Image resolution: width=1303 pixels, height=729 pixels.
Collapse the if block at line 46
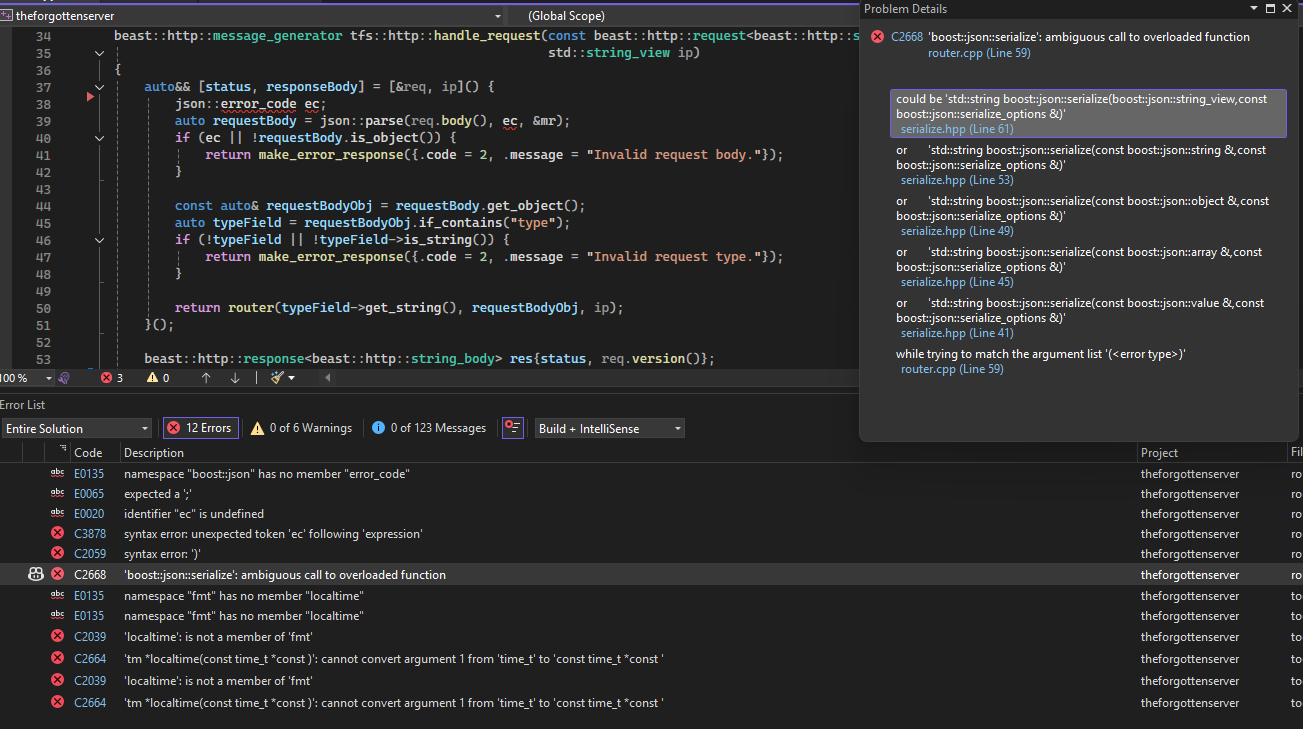click(100, 240)
